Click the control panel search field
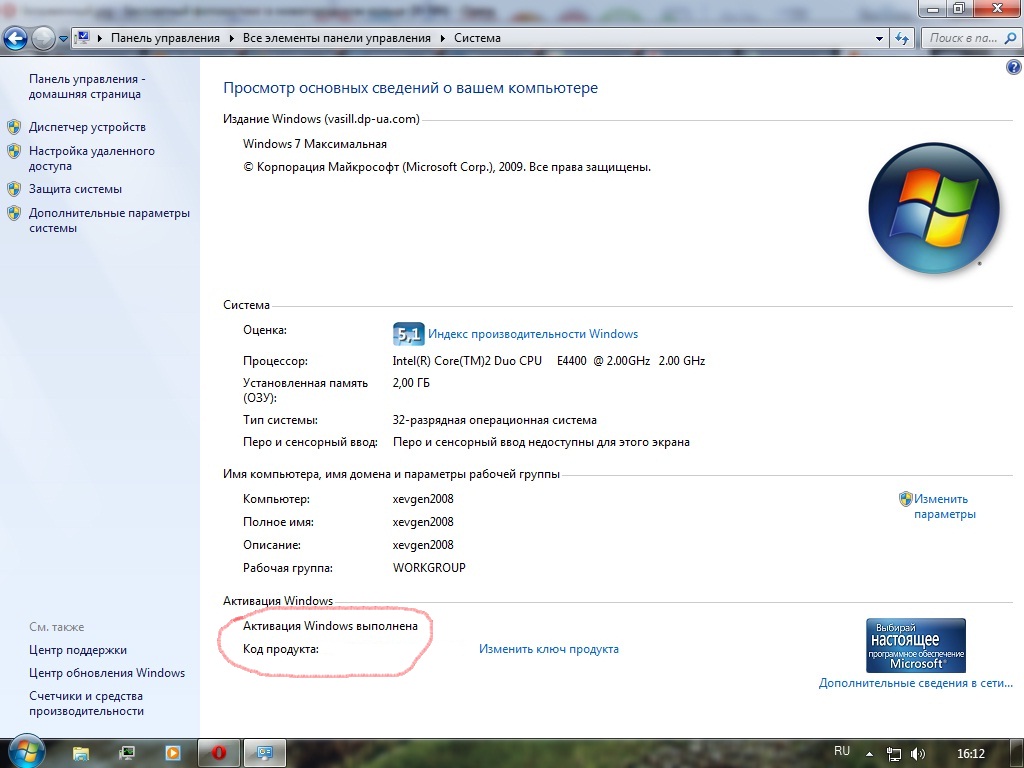The height and width of the screenshot is (768, 1024). 962,38
